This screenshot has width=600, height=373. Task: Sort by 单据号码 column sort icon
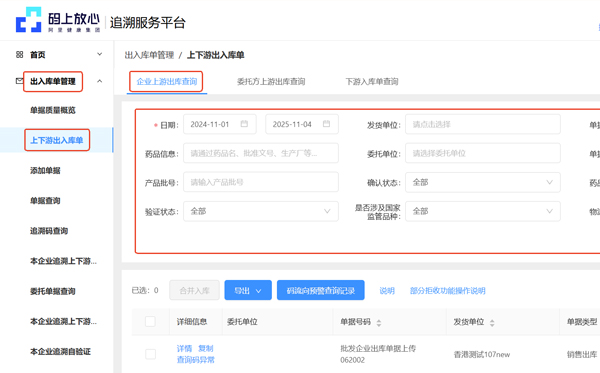(379, 323)
